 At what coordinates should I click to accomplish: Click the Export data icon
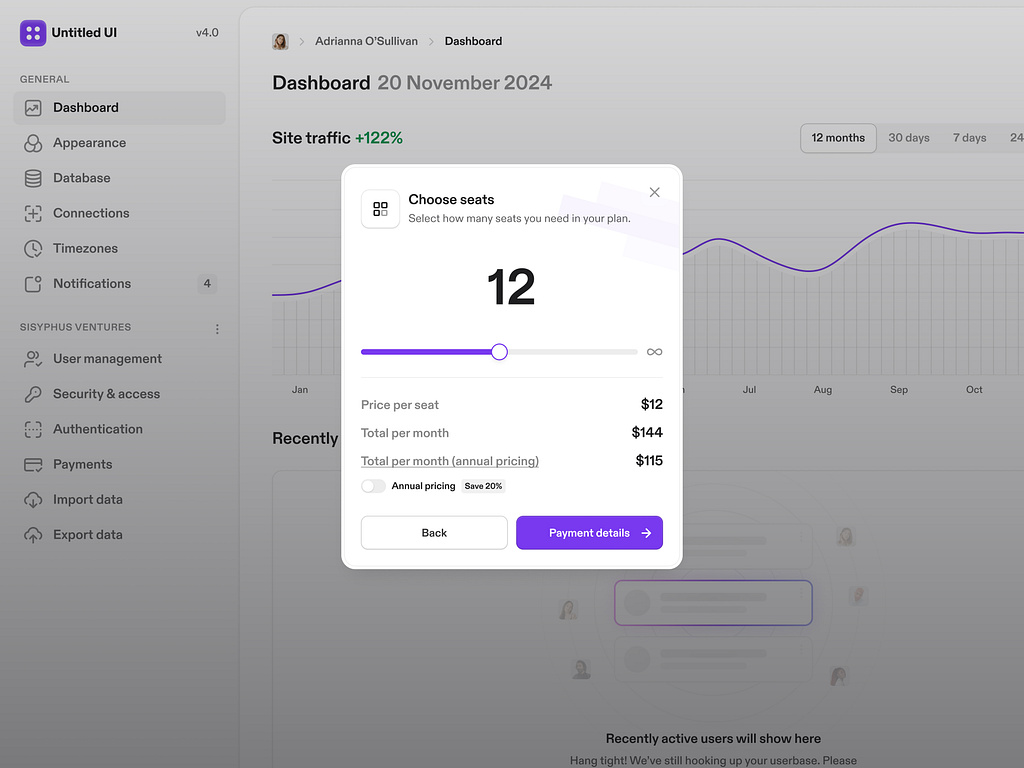coord(33,534)
